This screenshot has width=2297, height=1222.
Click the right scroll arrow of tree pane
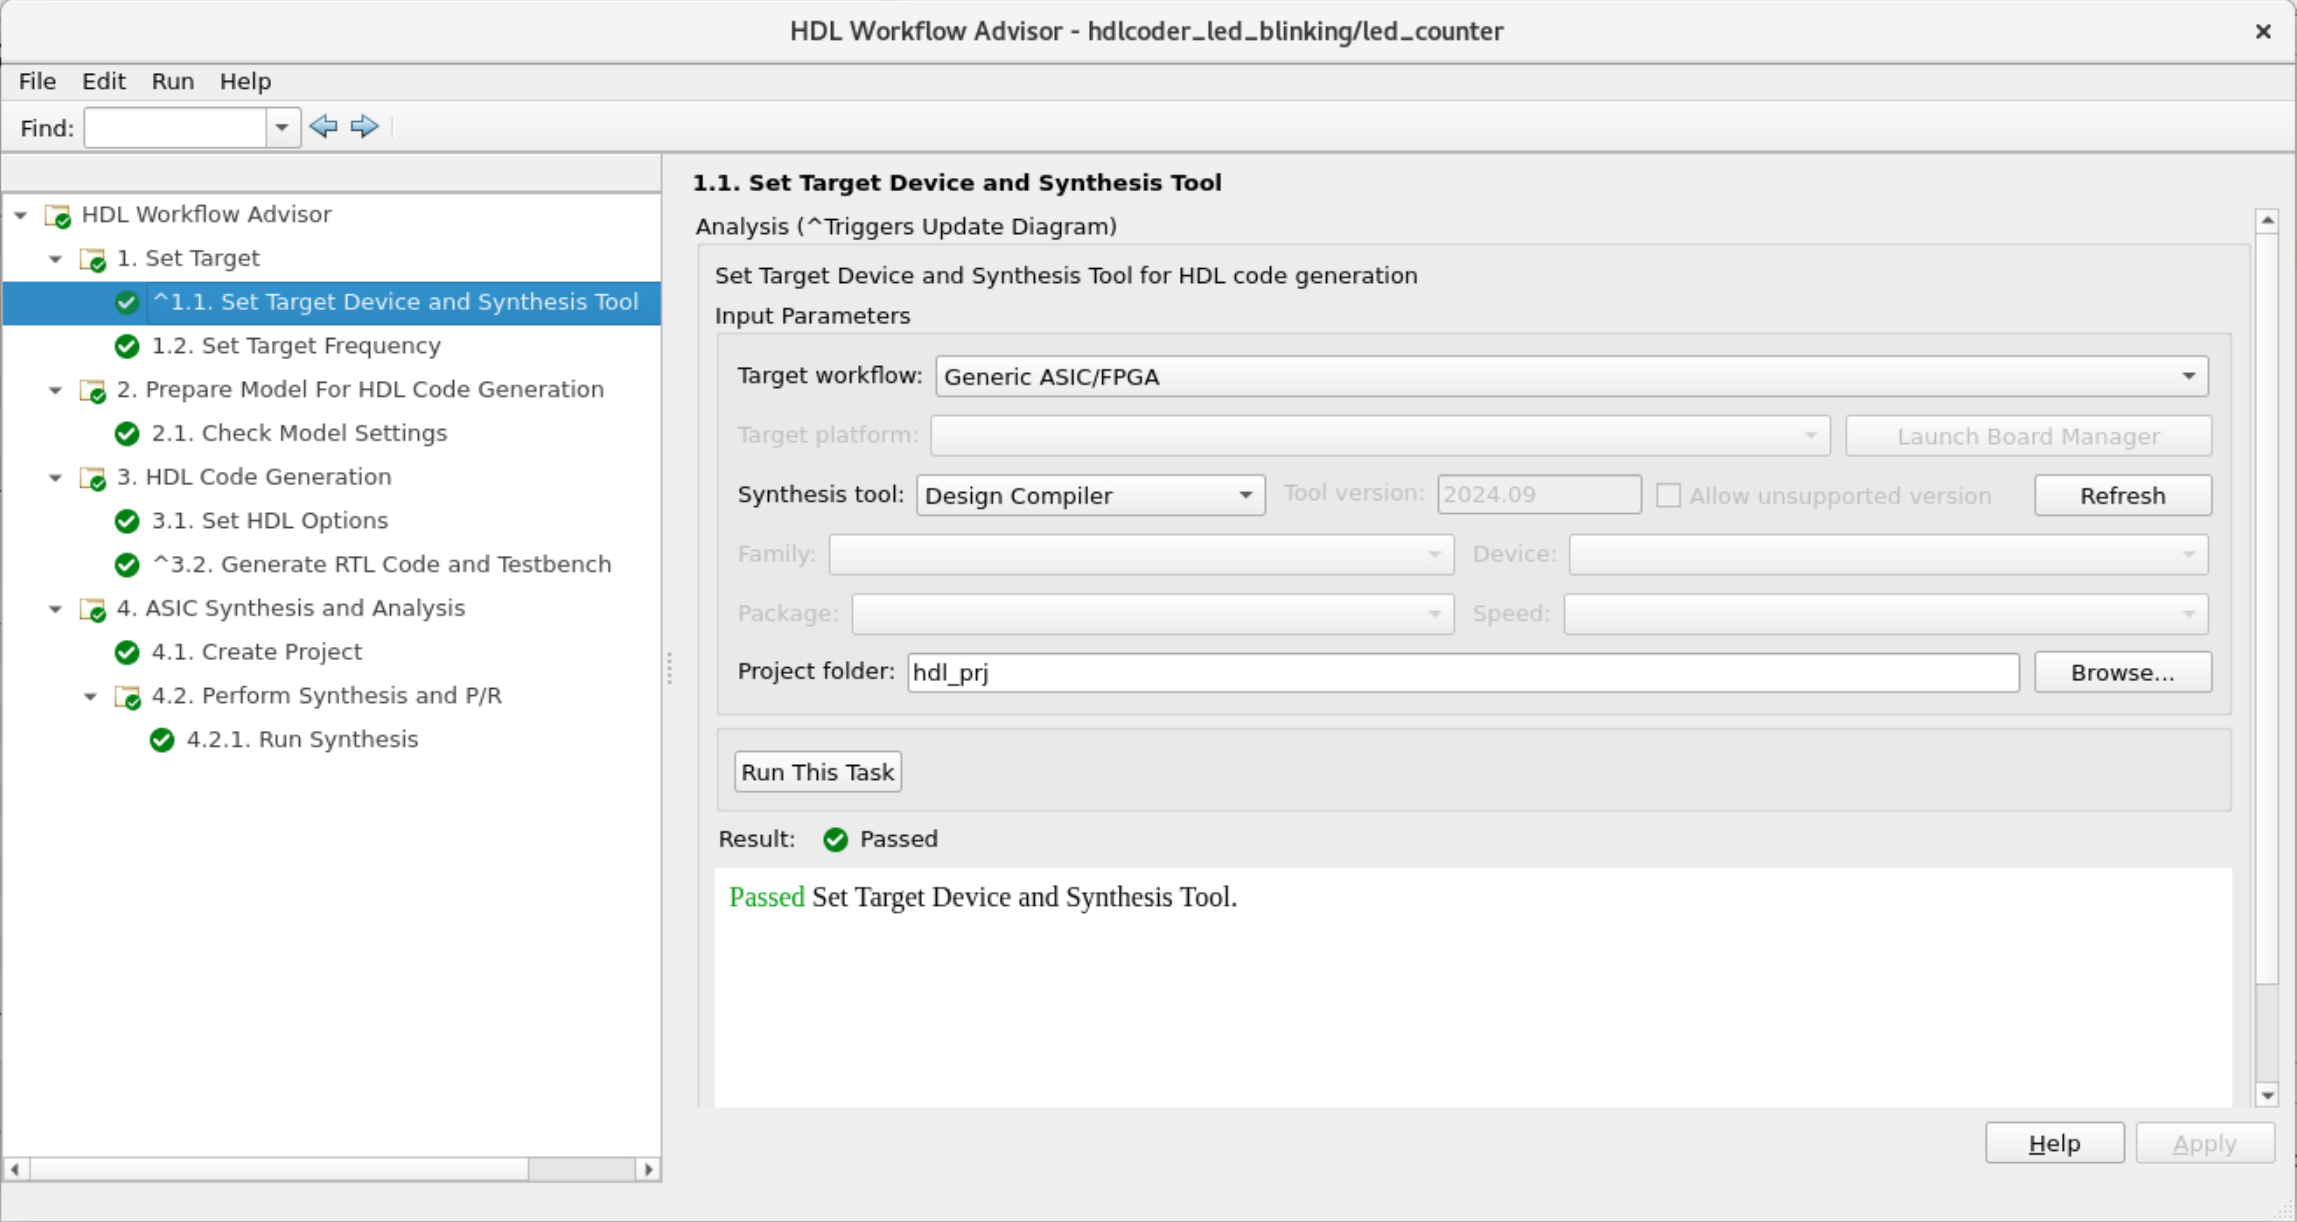(648, 1169)
